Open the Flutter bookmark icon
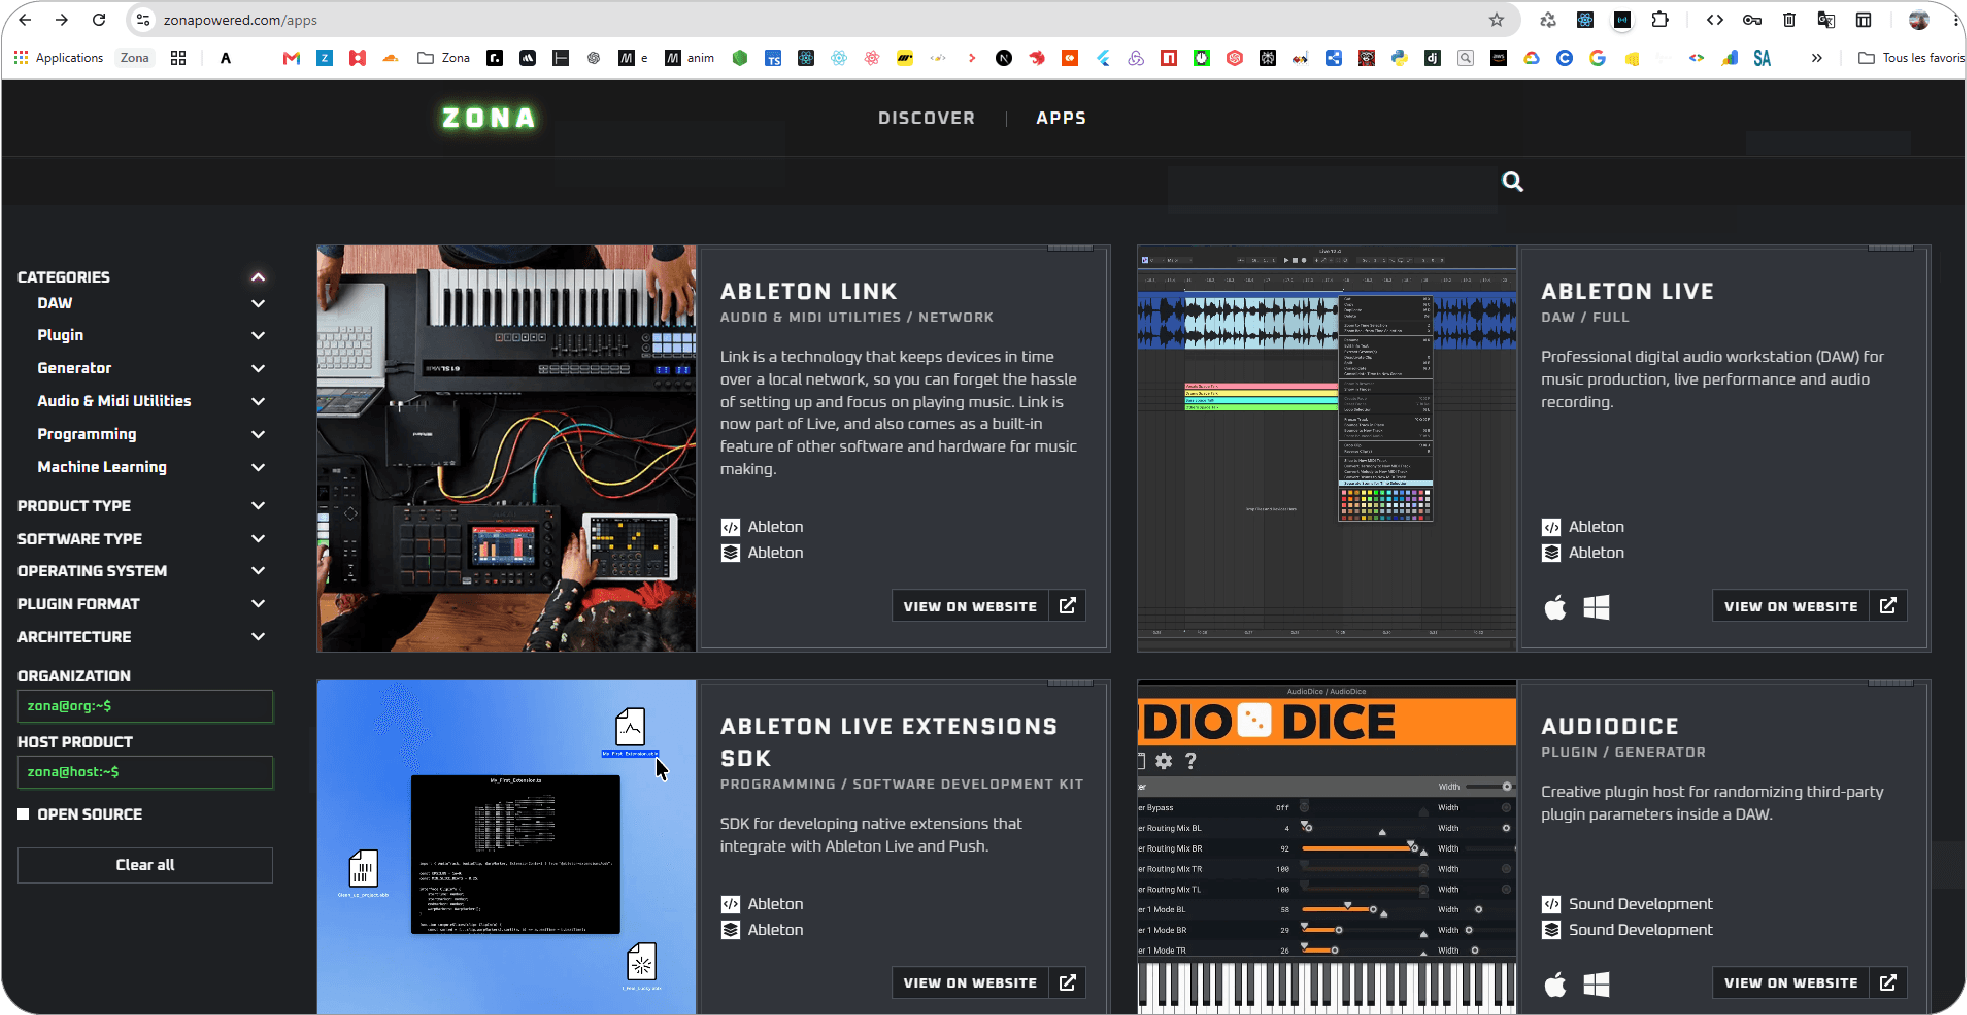 1103,58
